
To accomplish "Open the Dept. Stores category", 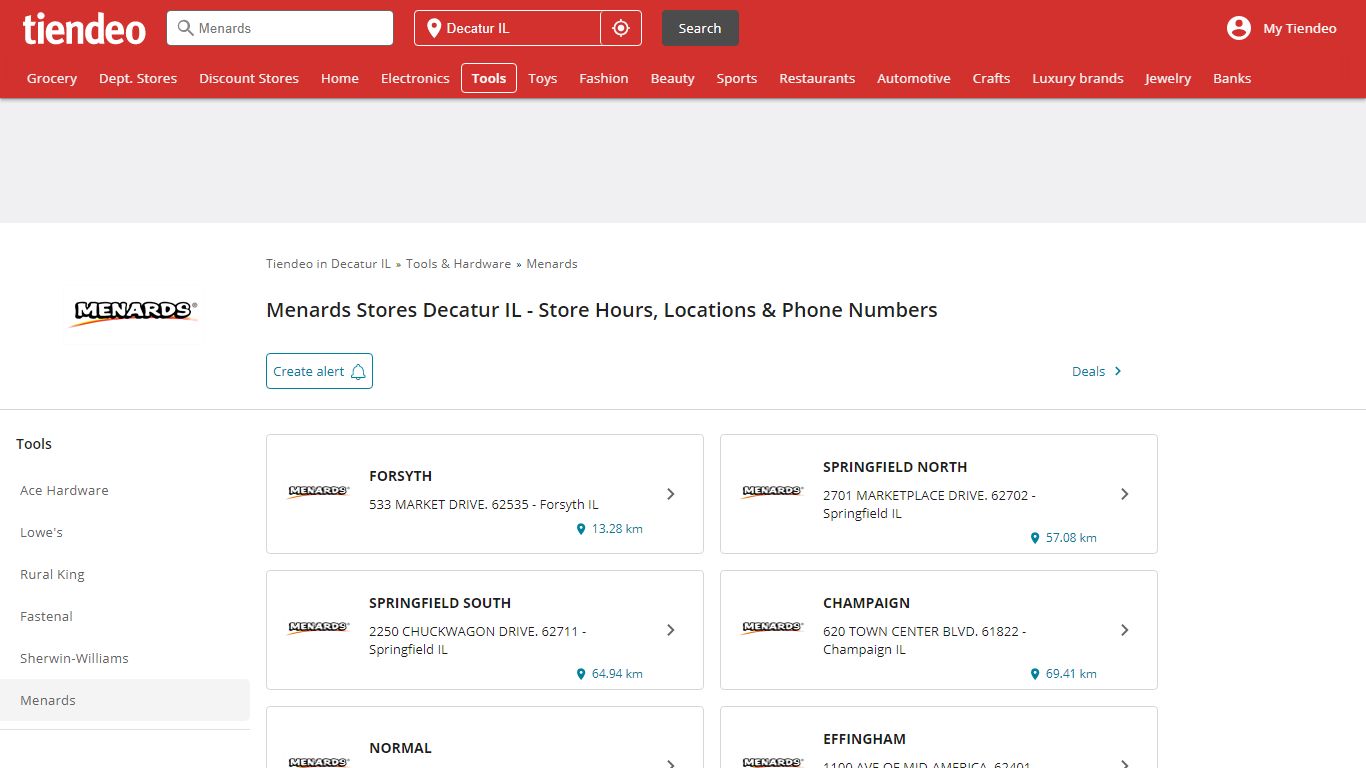I will coord(138,78).
